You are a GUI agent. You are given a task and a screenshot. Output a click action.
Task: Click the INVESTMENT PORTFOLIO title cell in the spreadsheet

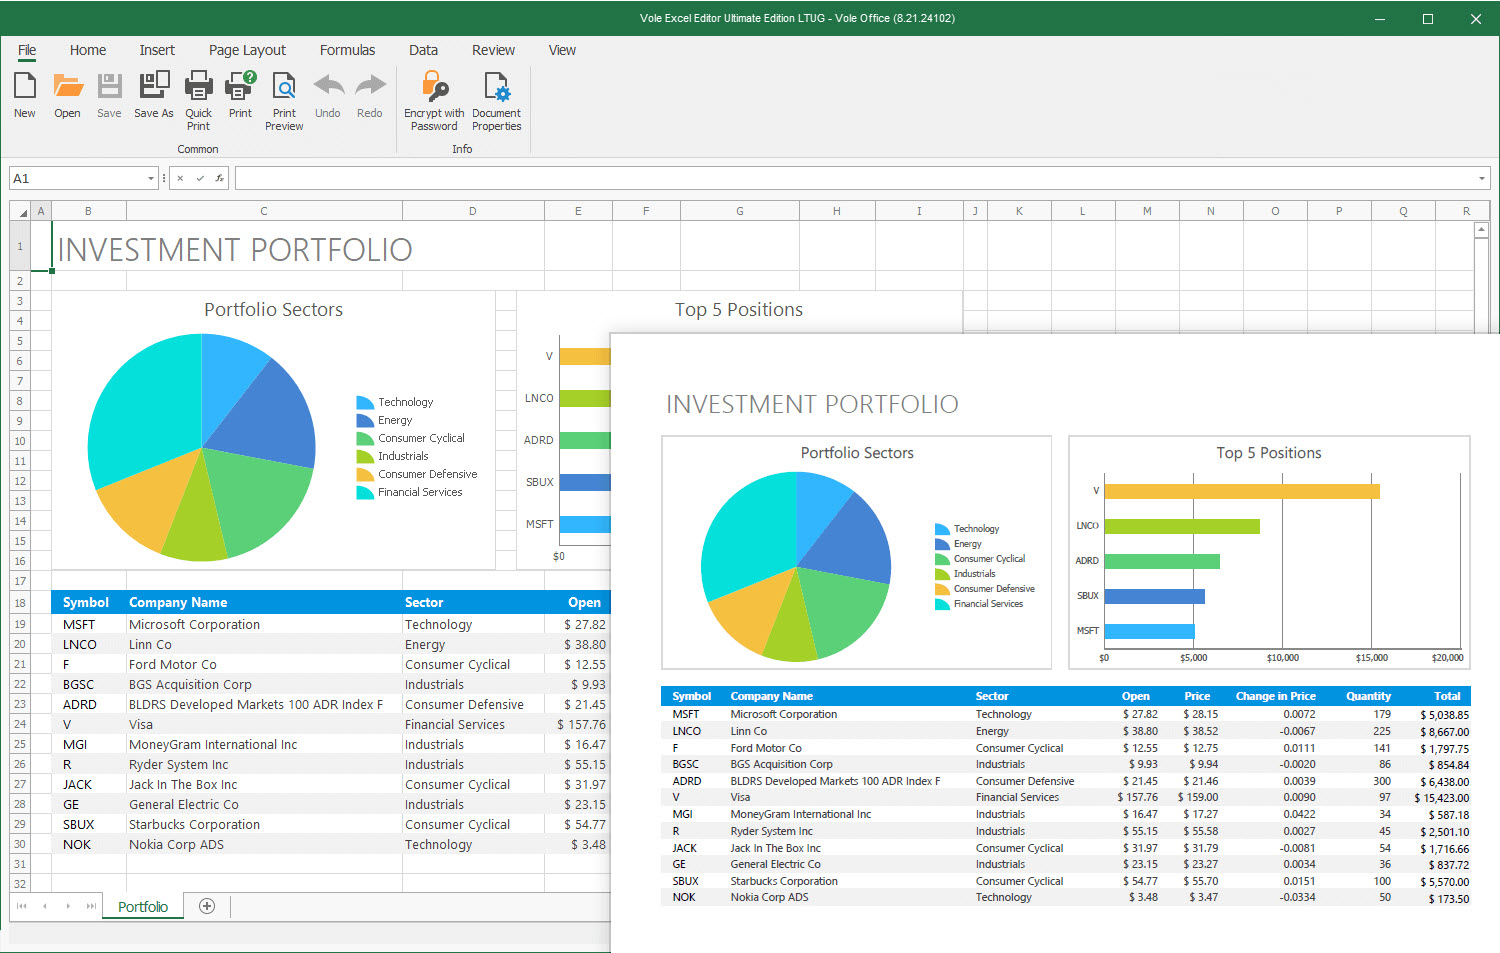[x=235, y=249]
